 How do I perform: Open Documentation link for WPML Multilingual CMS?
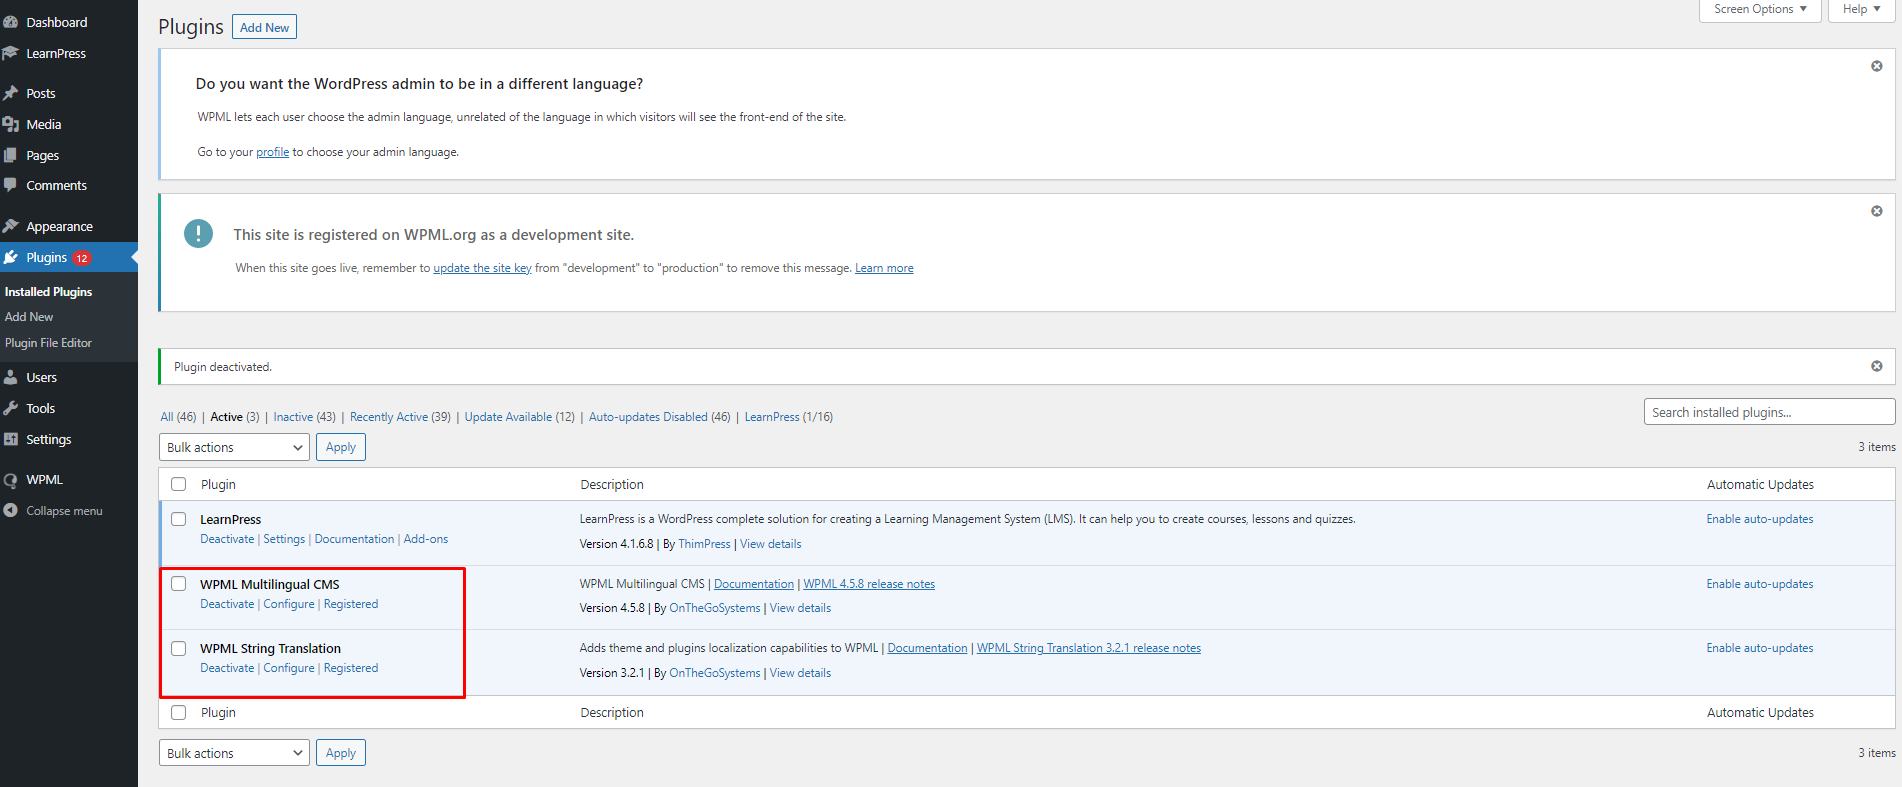click(x=754, y=584)
